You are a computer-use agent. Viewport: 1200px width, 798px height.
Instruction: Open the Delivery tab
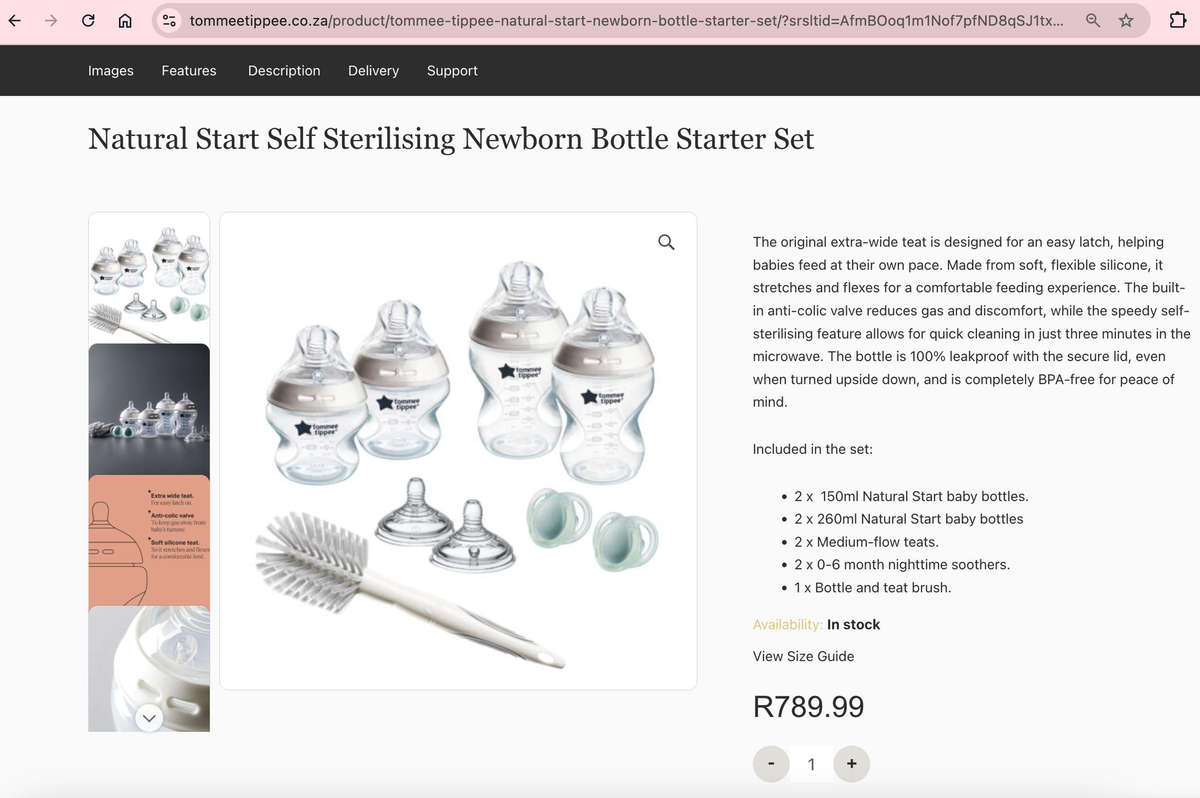373,70
